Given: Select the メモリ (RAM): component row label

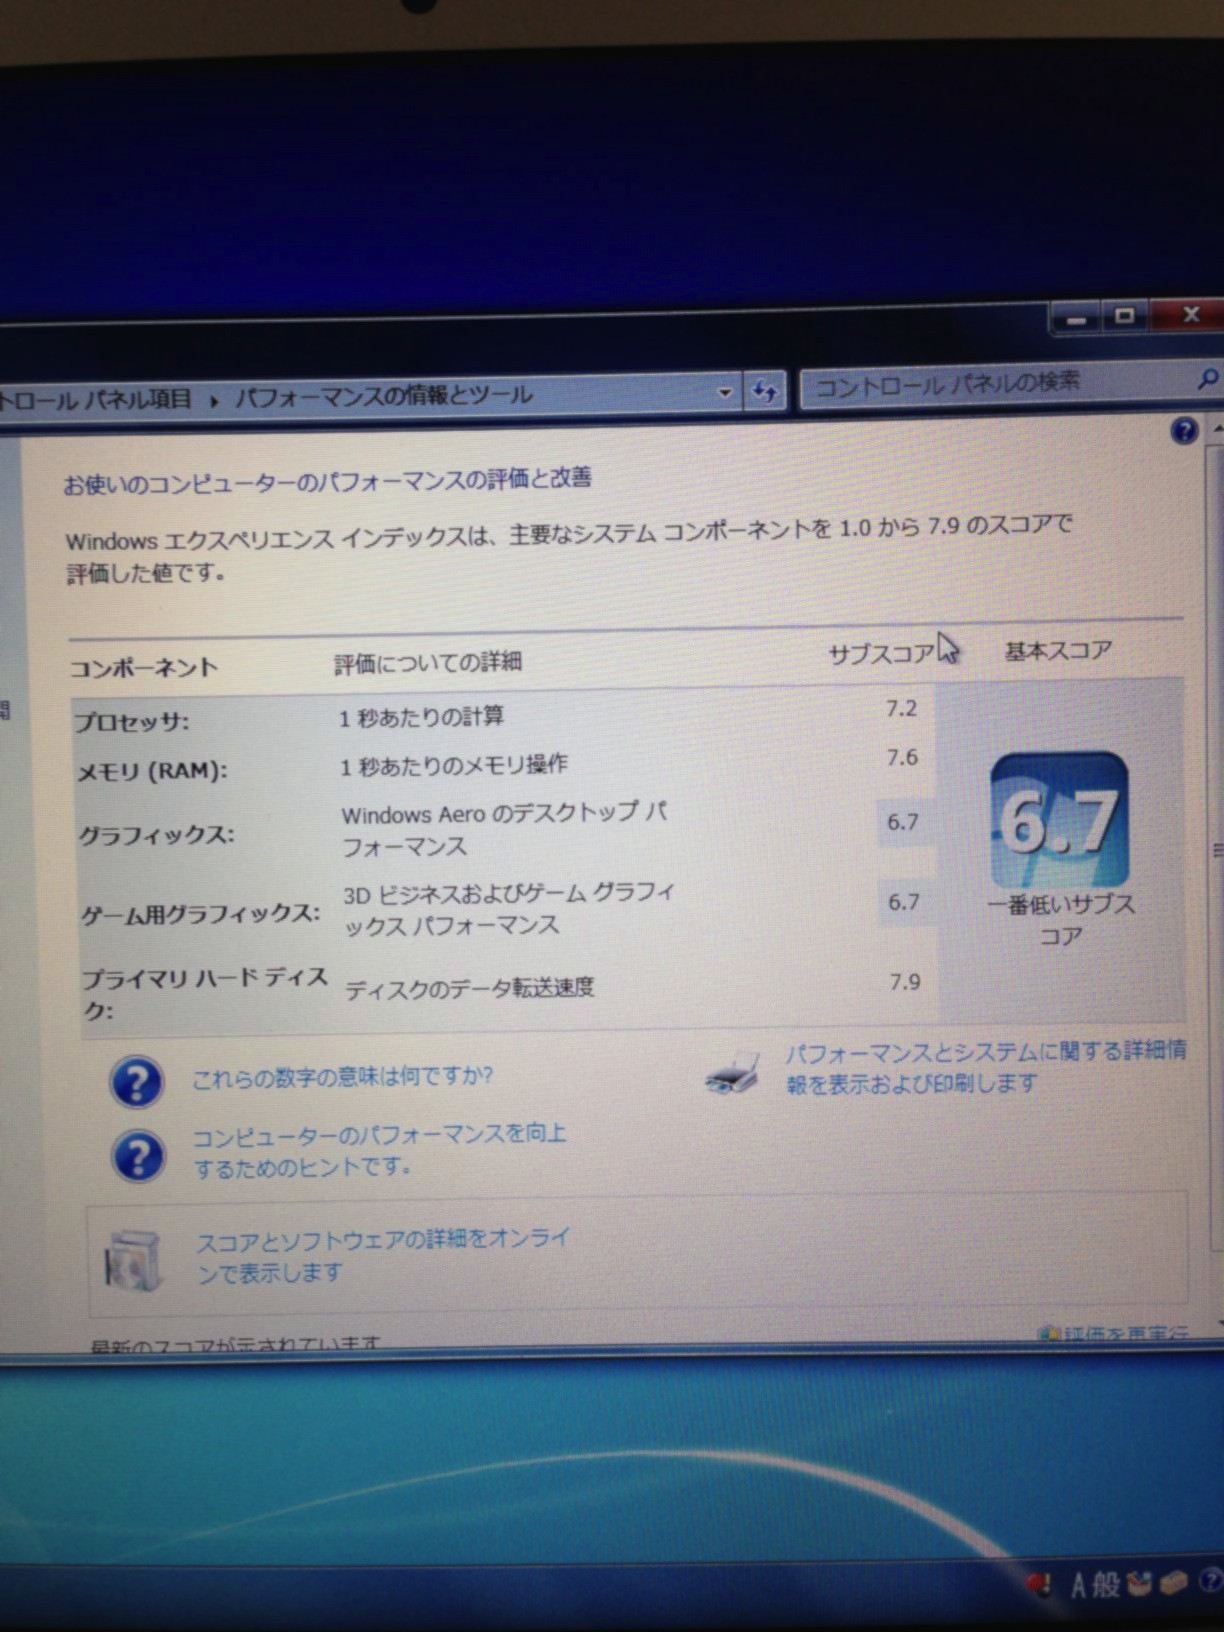Looking at the screenshot, I should point(153,771).
